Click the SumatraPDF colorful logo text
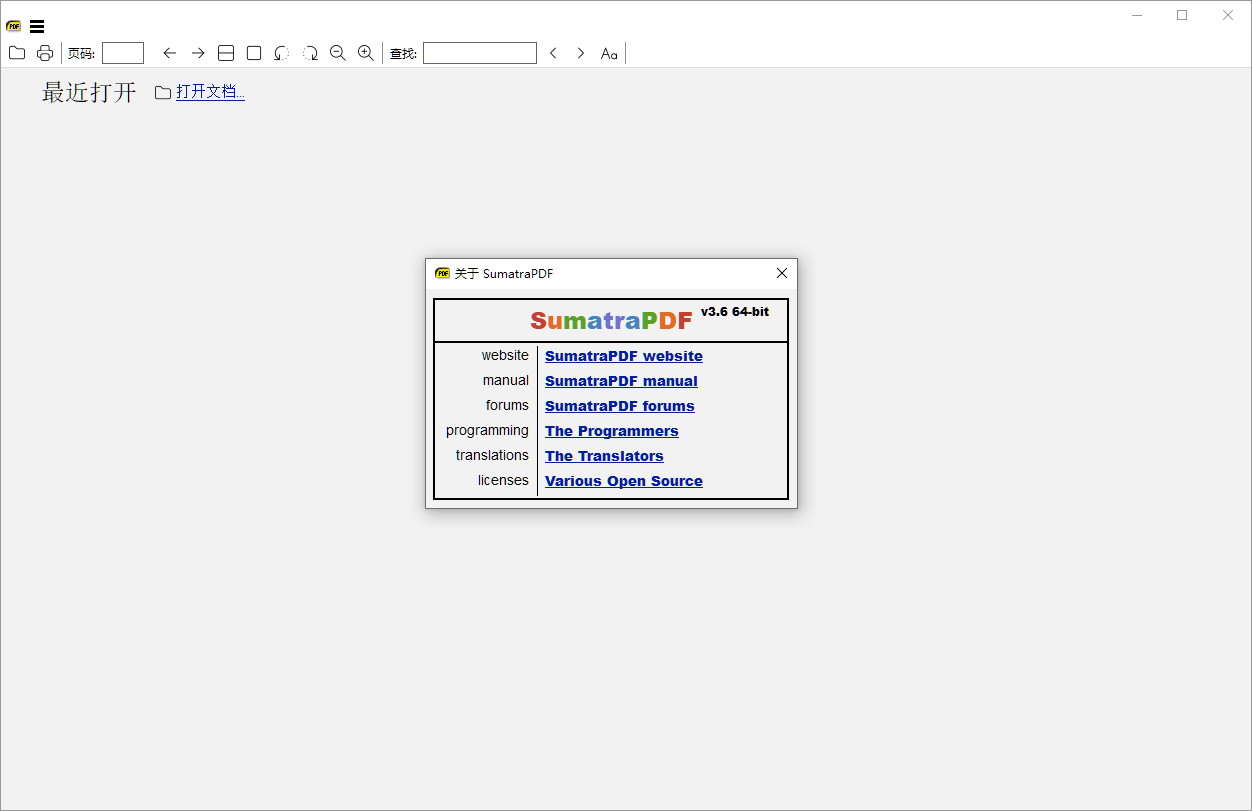1252x811 pixels. pos(611,321)
